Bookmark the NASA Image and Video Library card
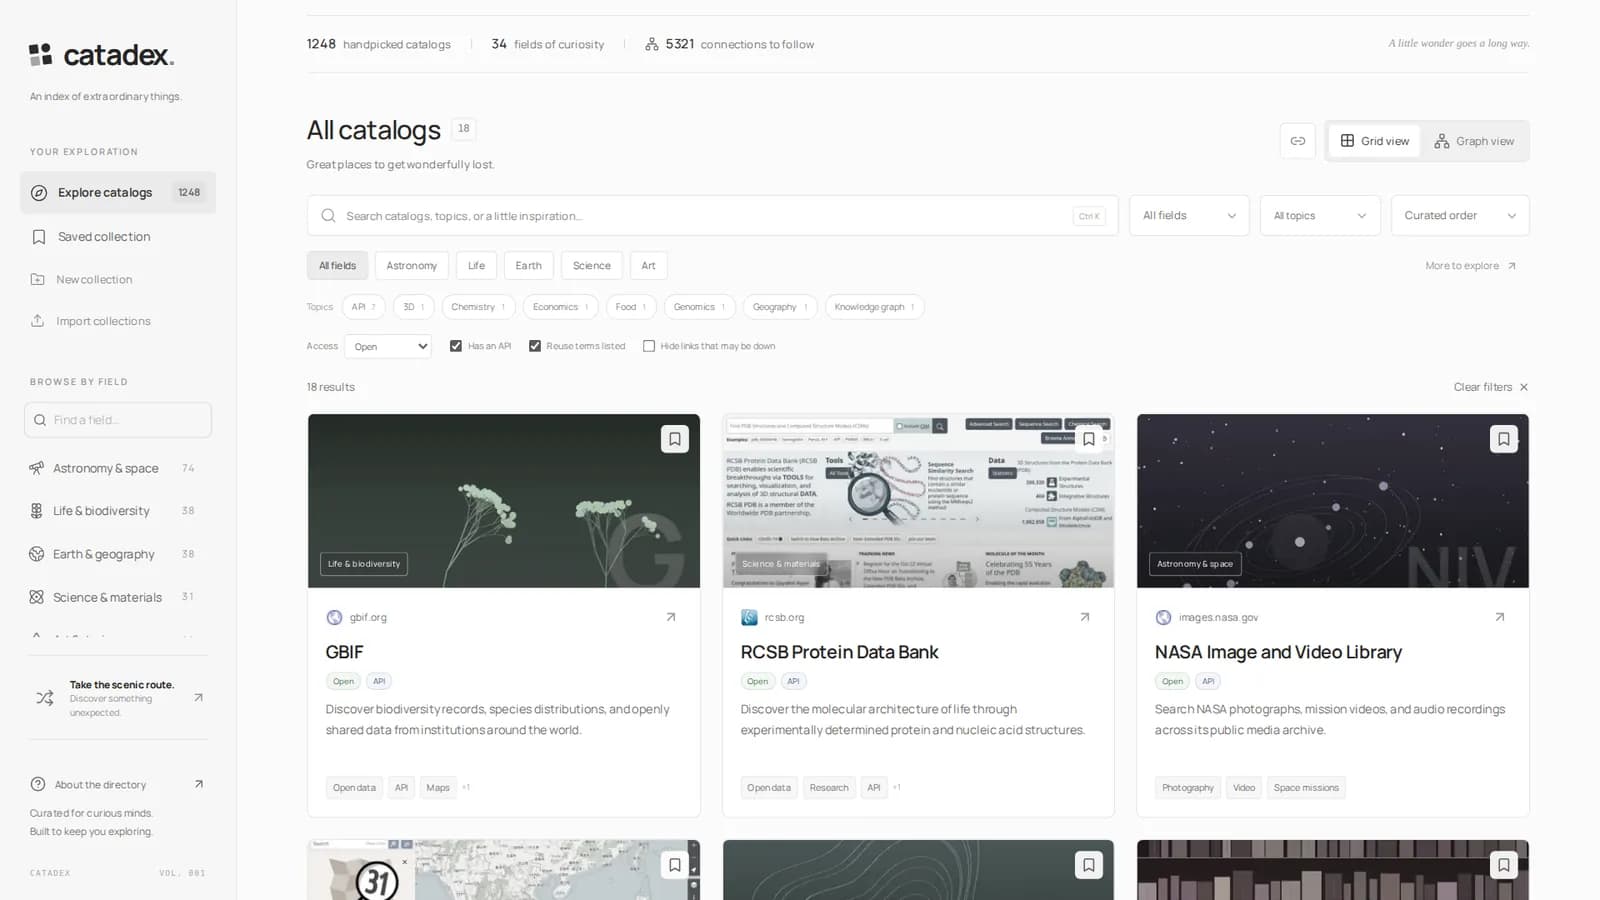This screenshot has width=1600, height=900. coord(1503,439)
